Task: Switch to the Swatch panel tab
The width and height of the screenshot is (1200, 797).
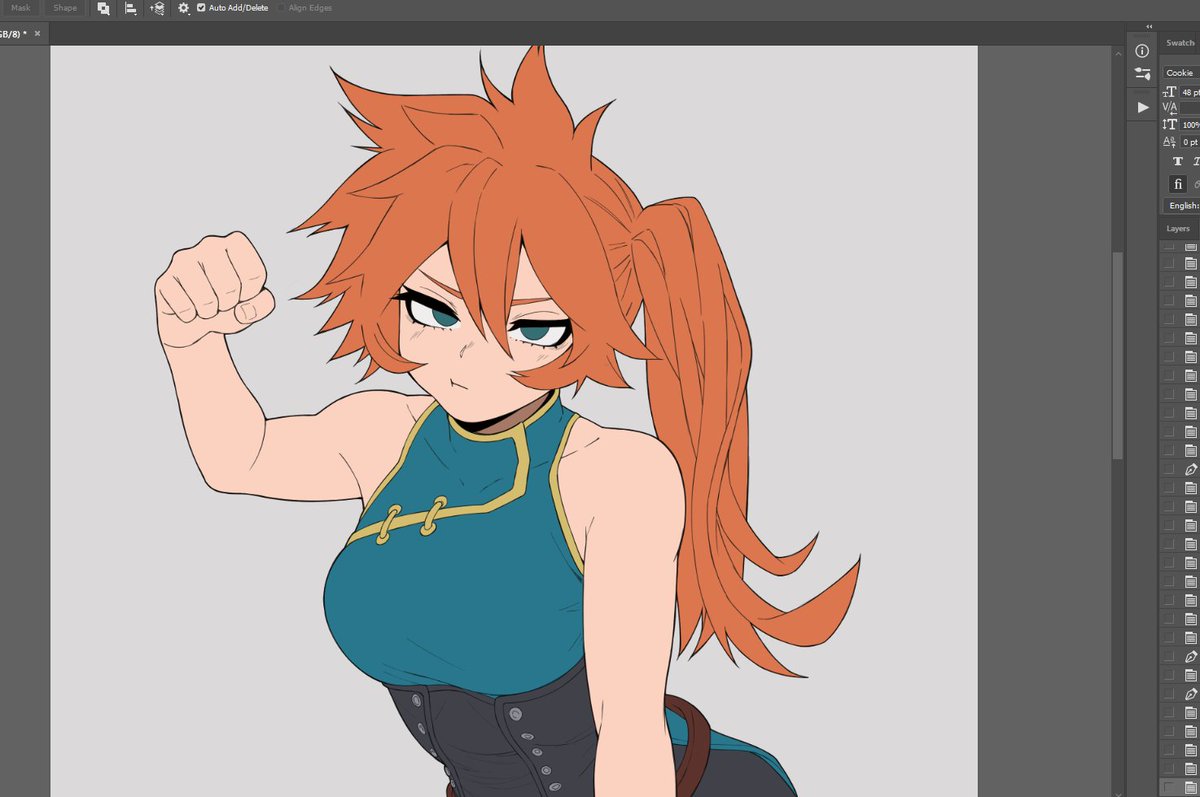Action: (1180, 42)
